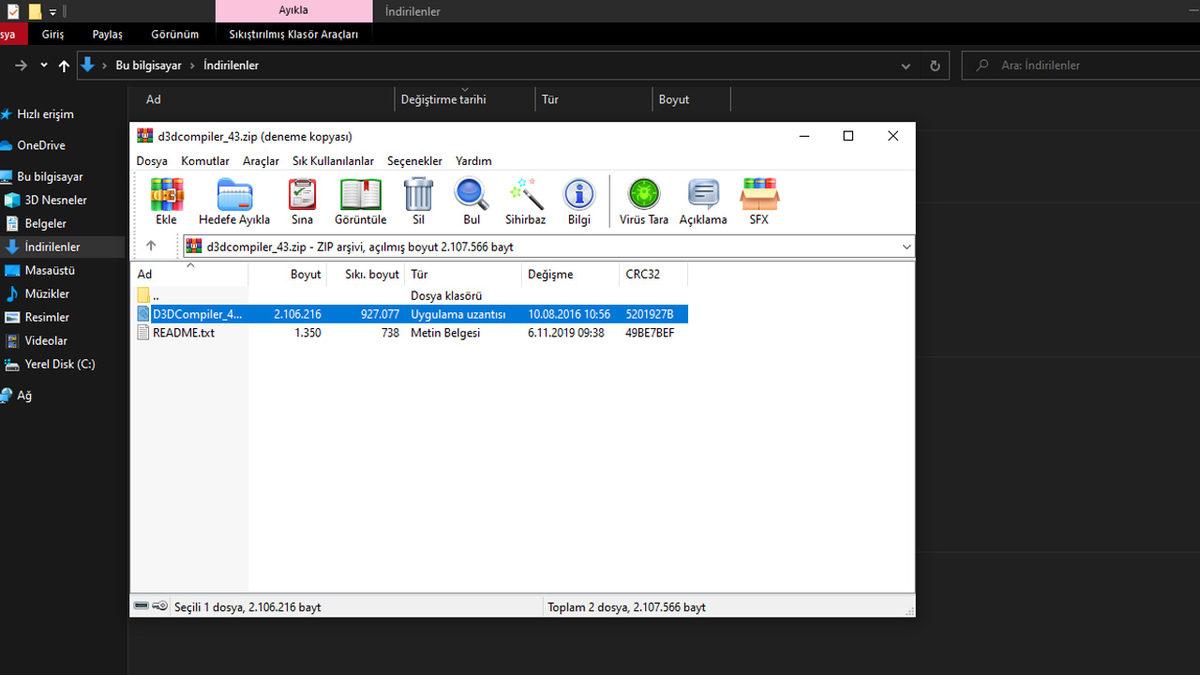This screenshot has height=675, width=1200.
Task: Run the Sına archive test tool
Action: pyautogui.click(x=301, y=200)
